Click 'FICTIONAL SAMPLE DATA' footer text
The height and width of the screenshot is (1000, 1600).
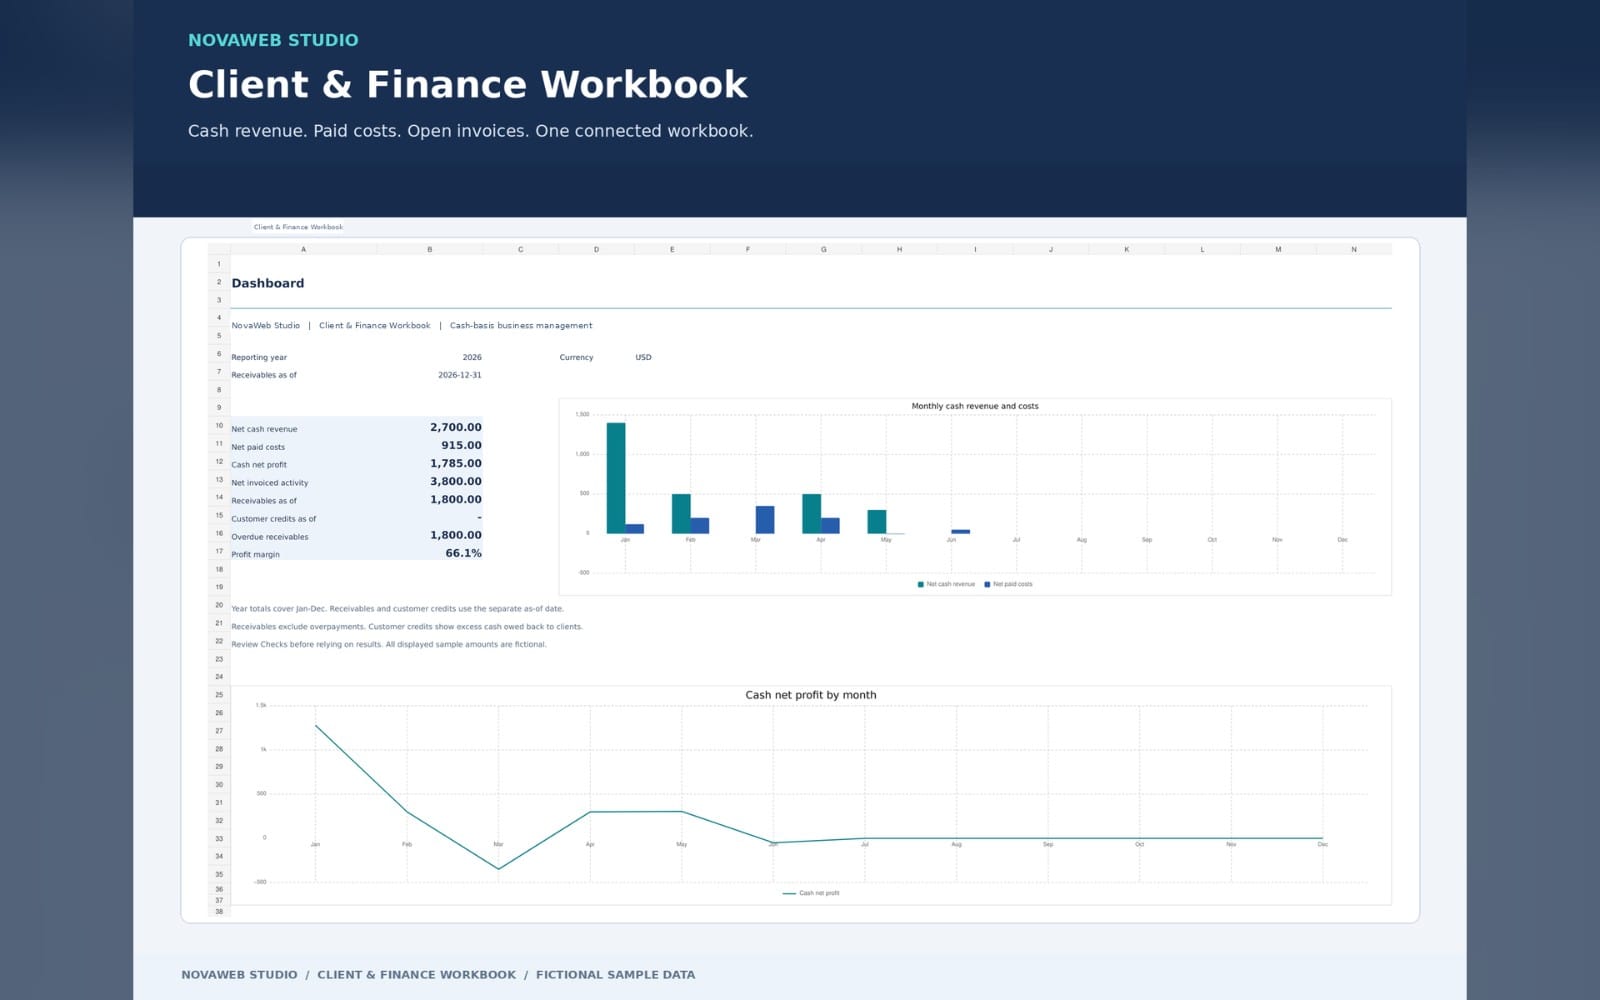pyautogui.click(x=615, y=975)
